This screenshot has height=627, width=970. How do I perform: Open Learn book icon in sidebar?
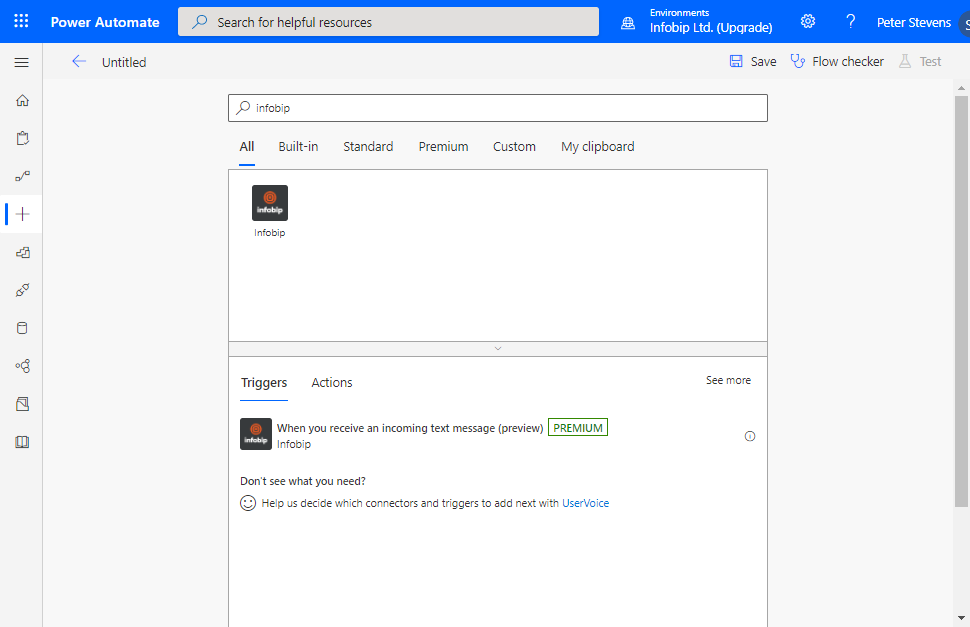(x=22, y=442)
